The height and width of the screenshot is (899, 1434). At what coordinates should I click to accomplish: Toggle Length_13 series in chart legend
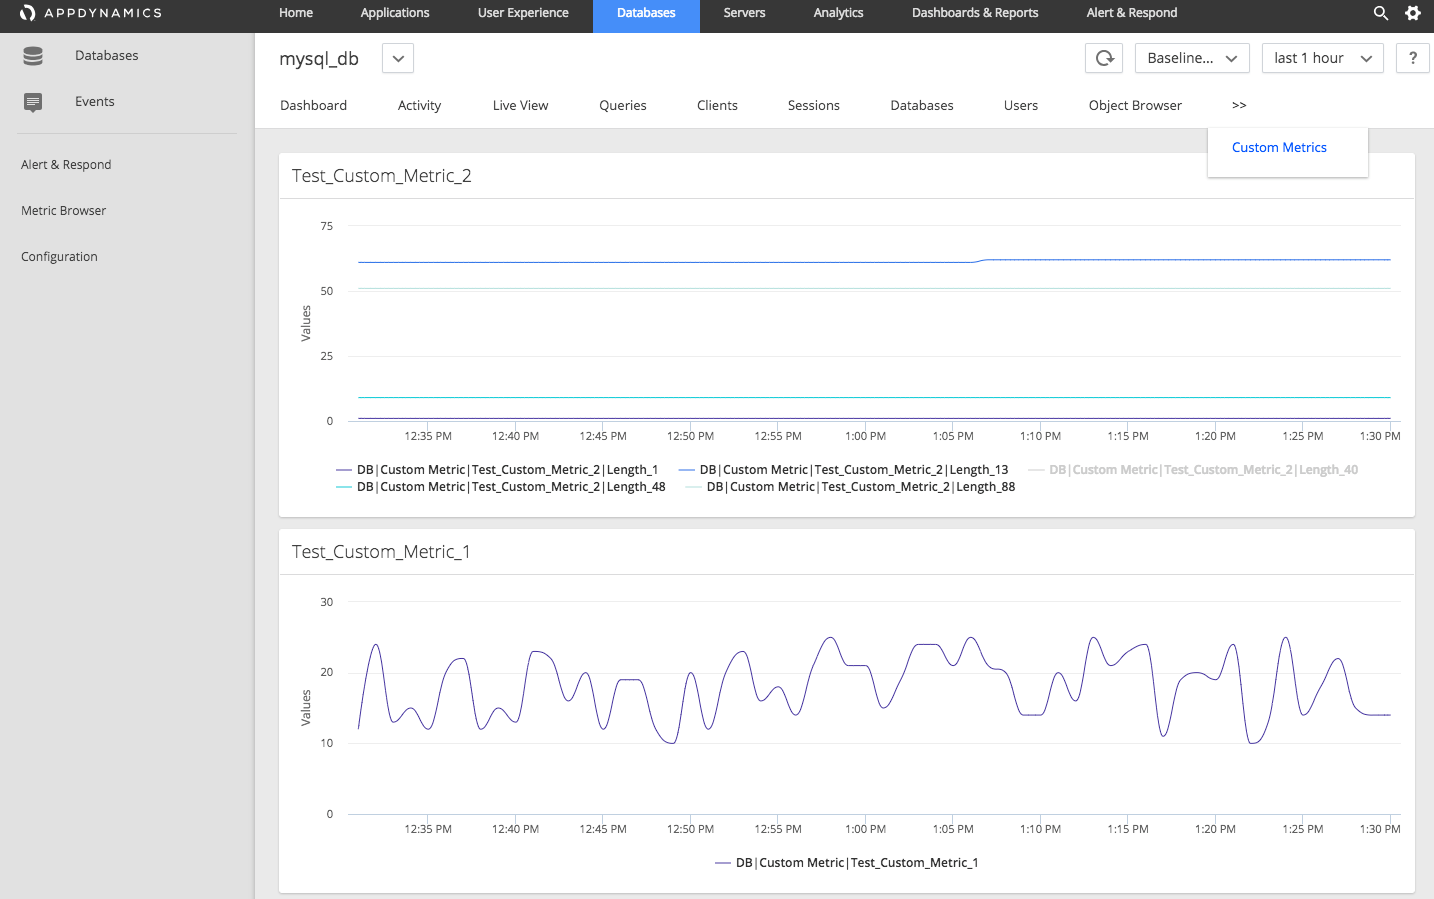tap(843, 470)
